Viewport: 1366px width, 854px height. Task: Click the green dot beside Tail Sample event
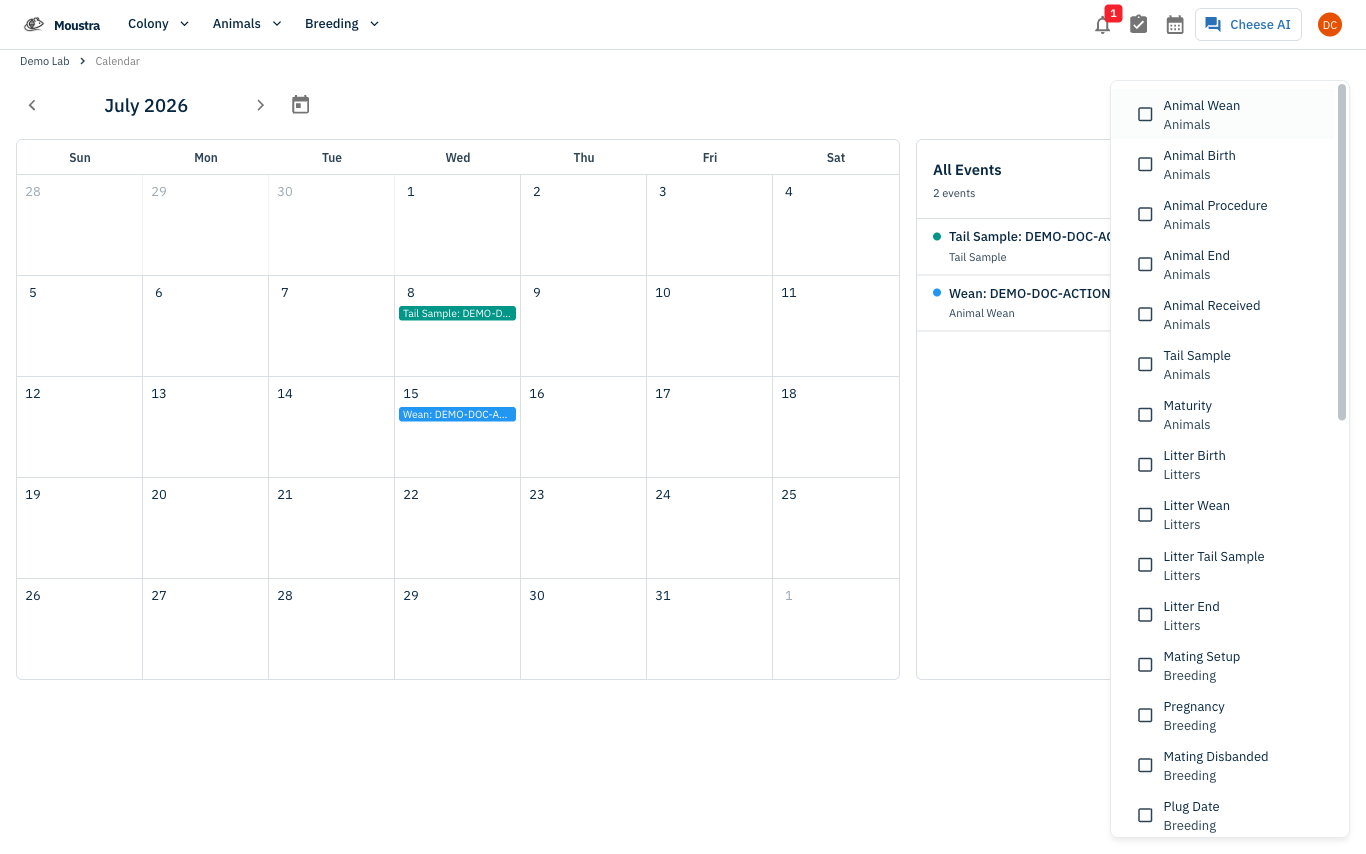pyautogui.click(x=937, y=237)
